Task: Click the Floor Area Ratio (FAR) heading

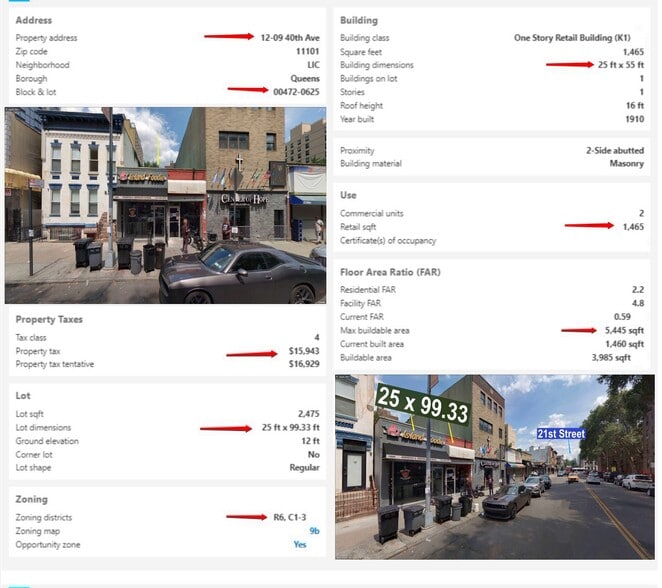Action: click(390, 272)
